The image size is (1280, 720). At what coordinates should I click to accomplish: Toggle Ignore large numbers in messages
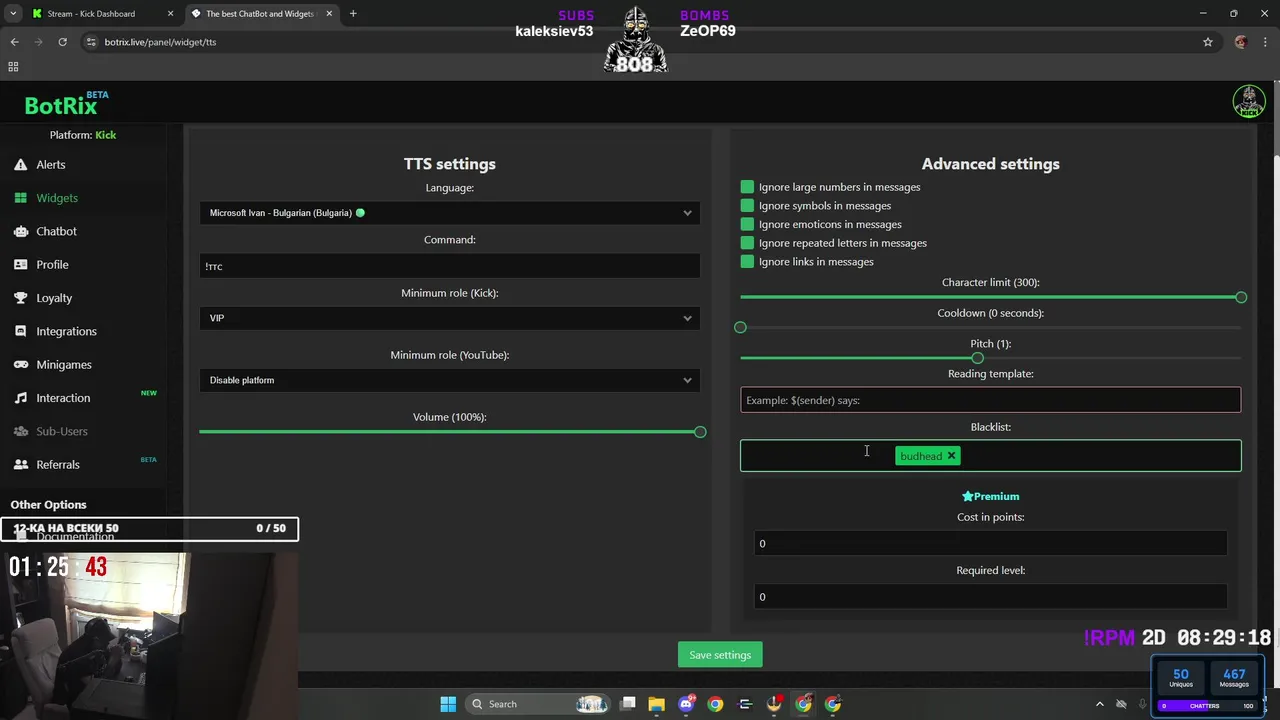tap(747, 187)
